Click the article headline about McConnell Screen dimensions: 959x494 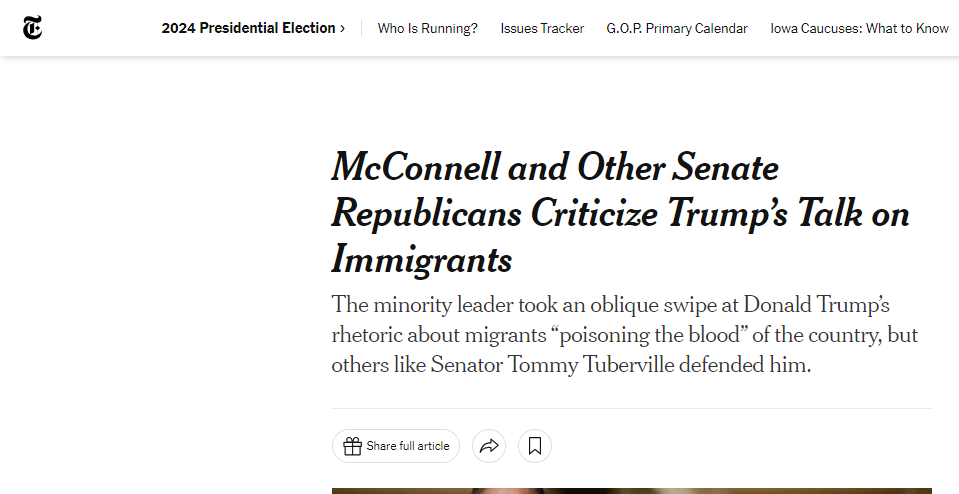point(620,213)
